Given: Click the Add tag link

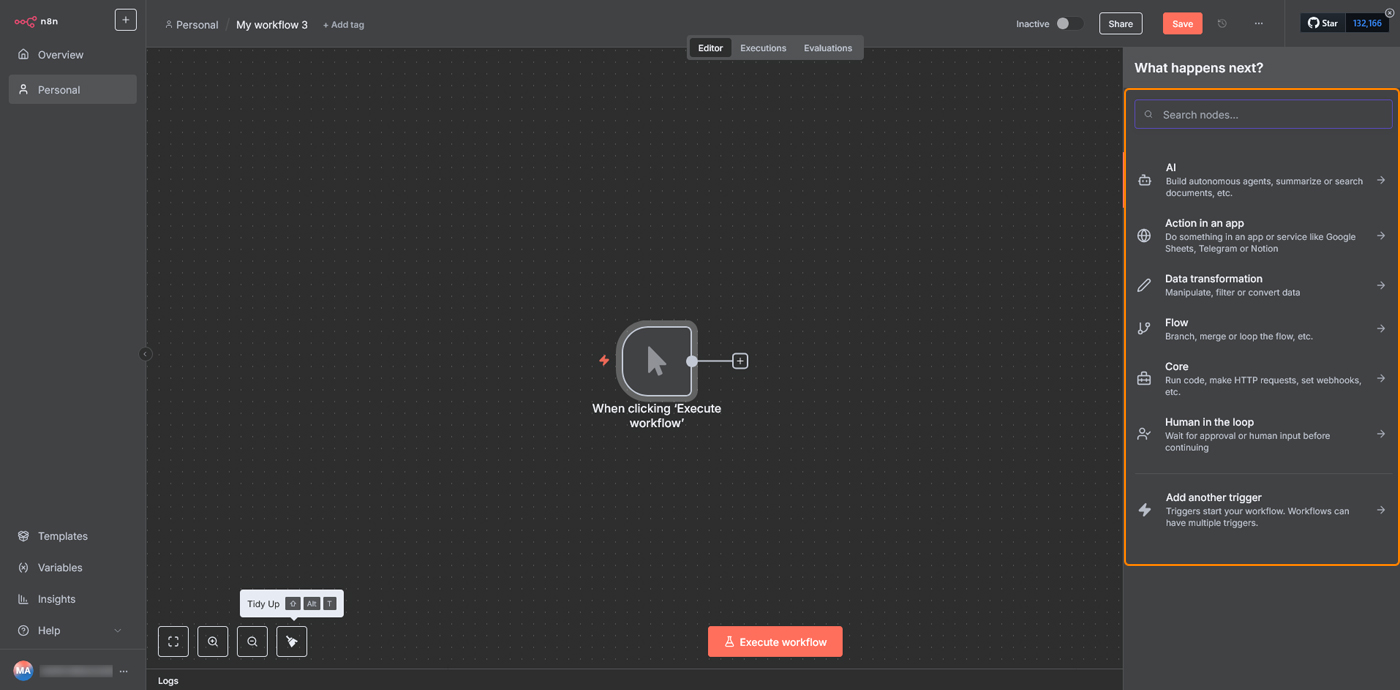Looking at the screenshot, I should coord(343,25).
